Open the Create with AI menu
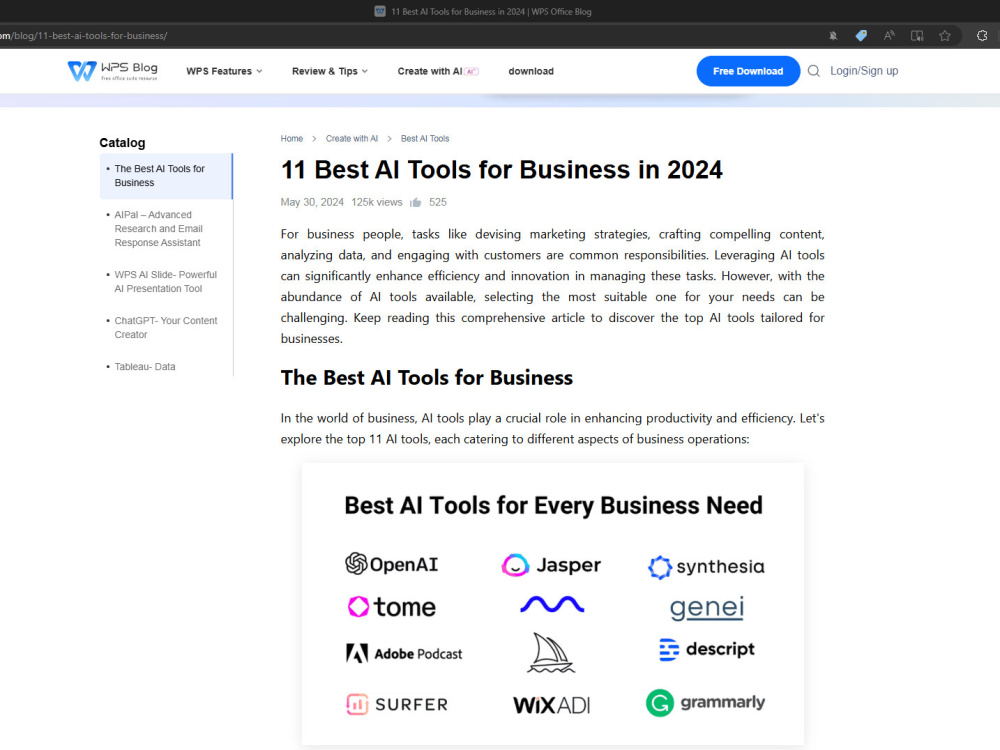1000x750 pixels. 438,71
